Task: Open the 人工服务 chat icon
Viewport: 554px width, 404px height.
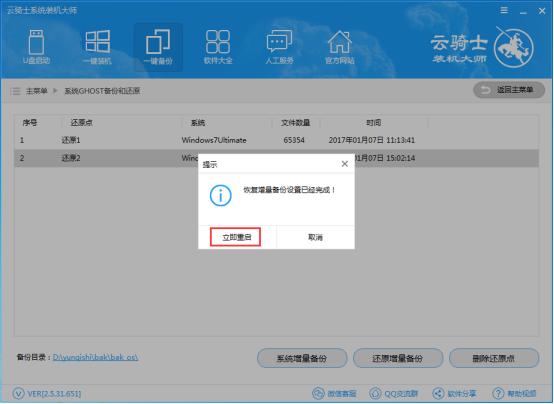Action: 279,47
